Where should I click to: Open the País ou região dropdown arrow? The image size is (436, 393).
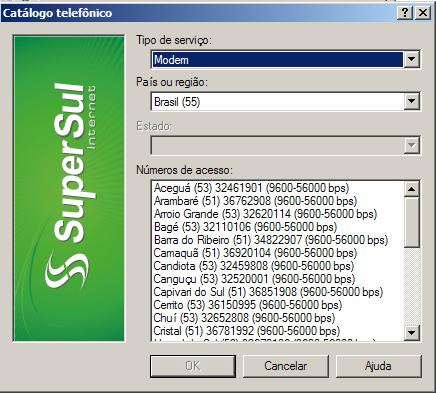[x=412, y=101]
